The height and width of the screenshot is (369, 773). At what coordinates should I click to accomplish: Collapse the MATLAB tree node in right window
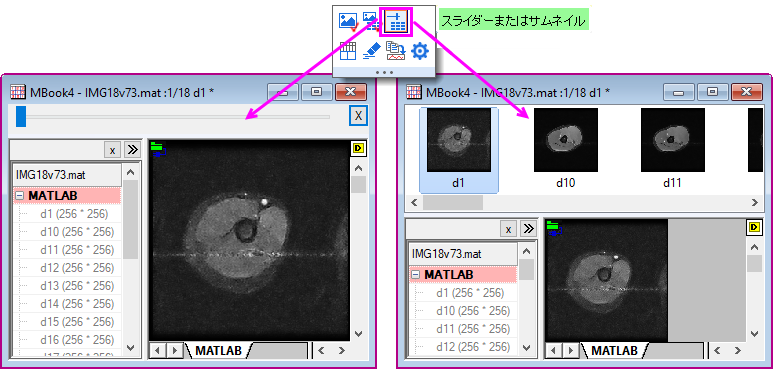417,274
